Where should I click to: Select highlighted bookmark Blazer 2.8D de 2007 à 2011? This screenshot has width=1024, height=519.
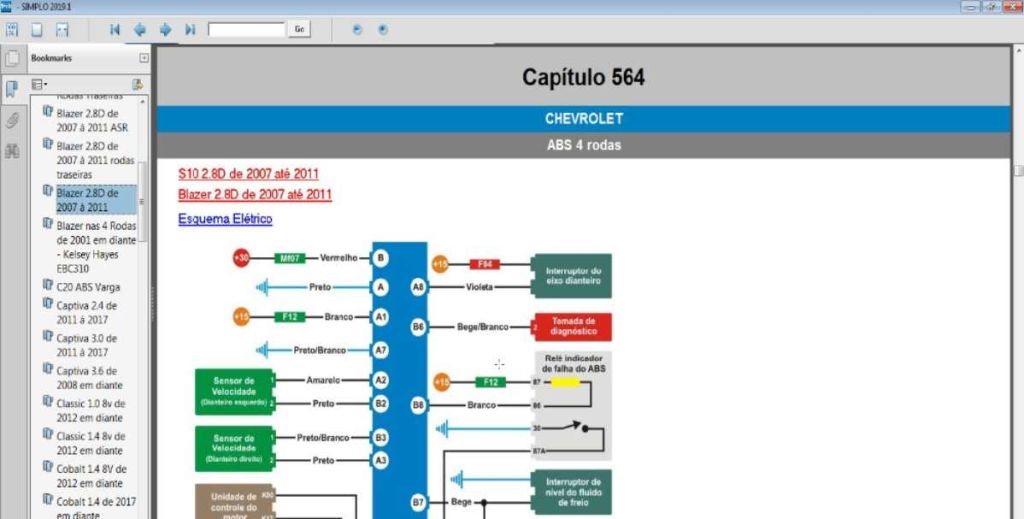96,200
